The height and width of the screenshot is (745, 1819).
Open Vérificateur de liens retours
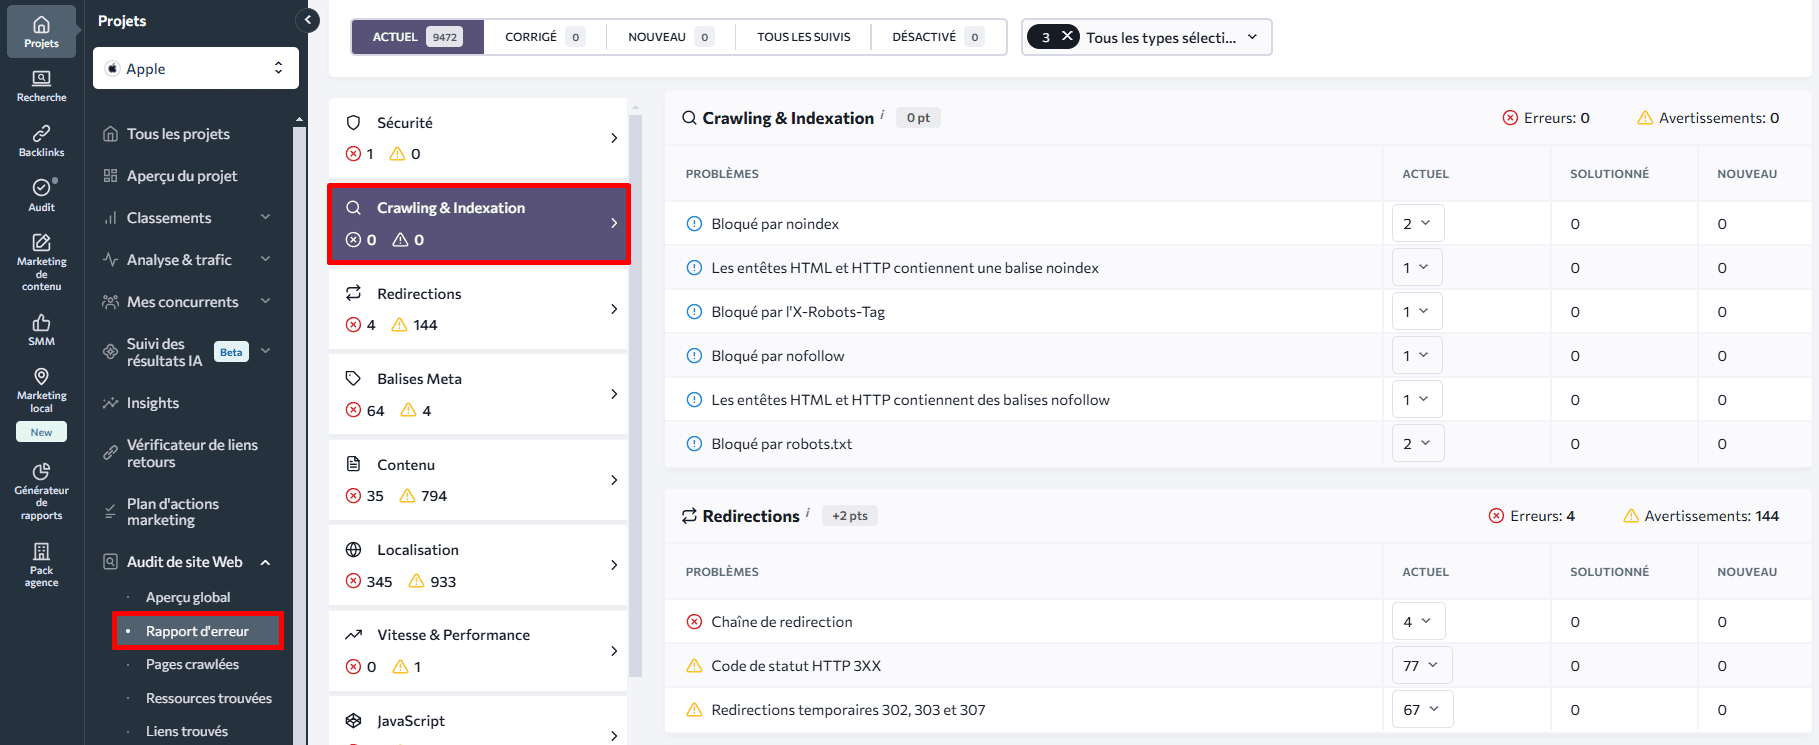pos(192,453)
